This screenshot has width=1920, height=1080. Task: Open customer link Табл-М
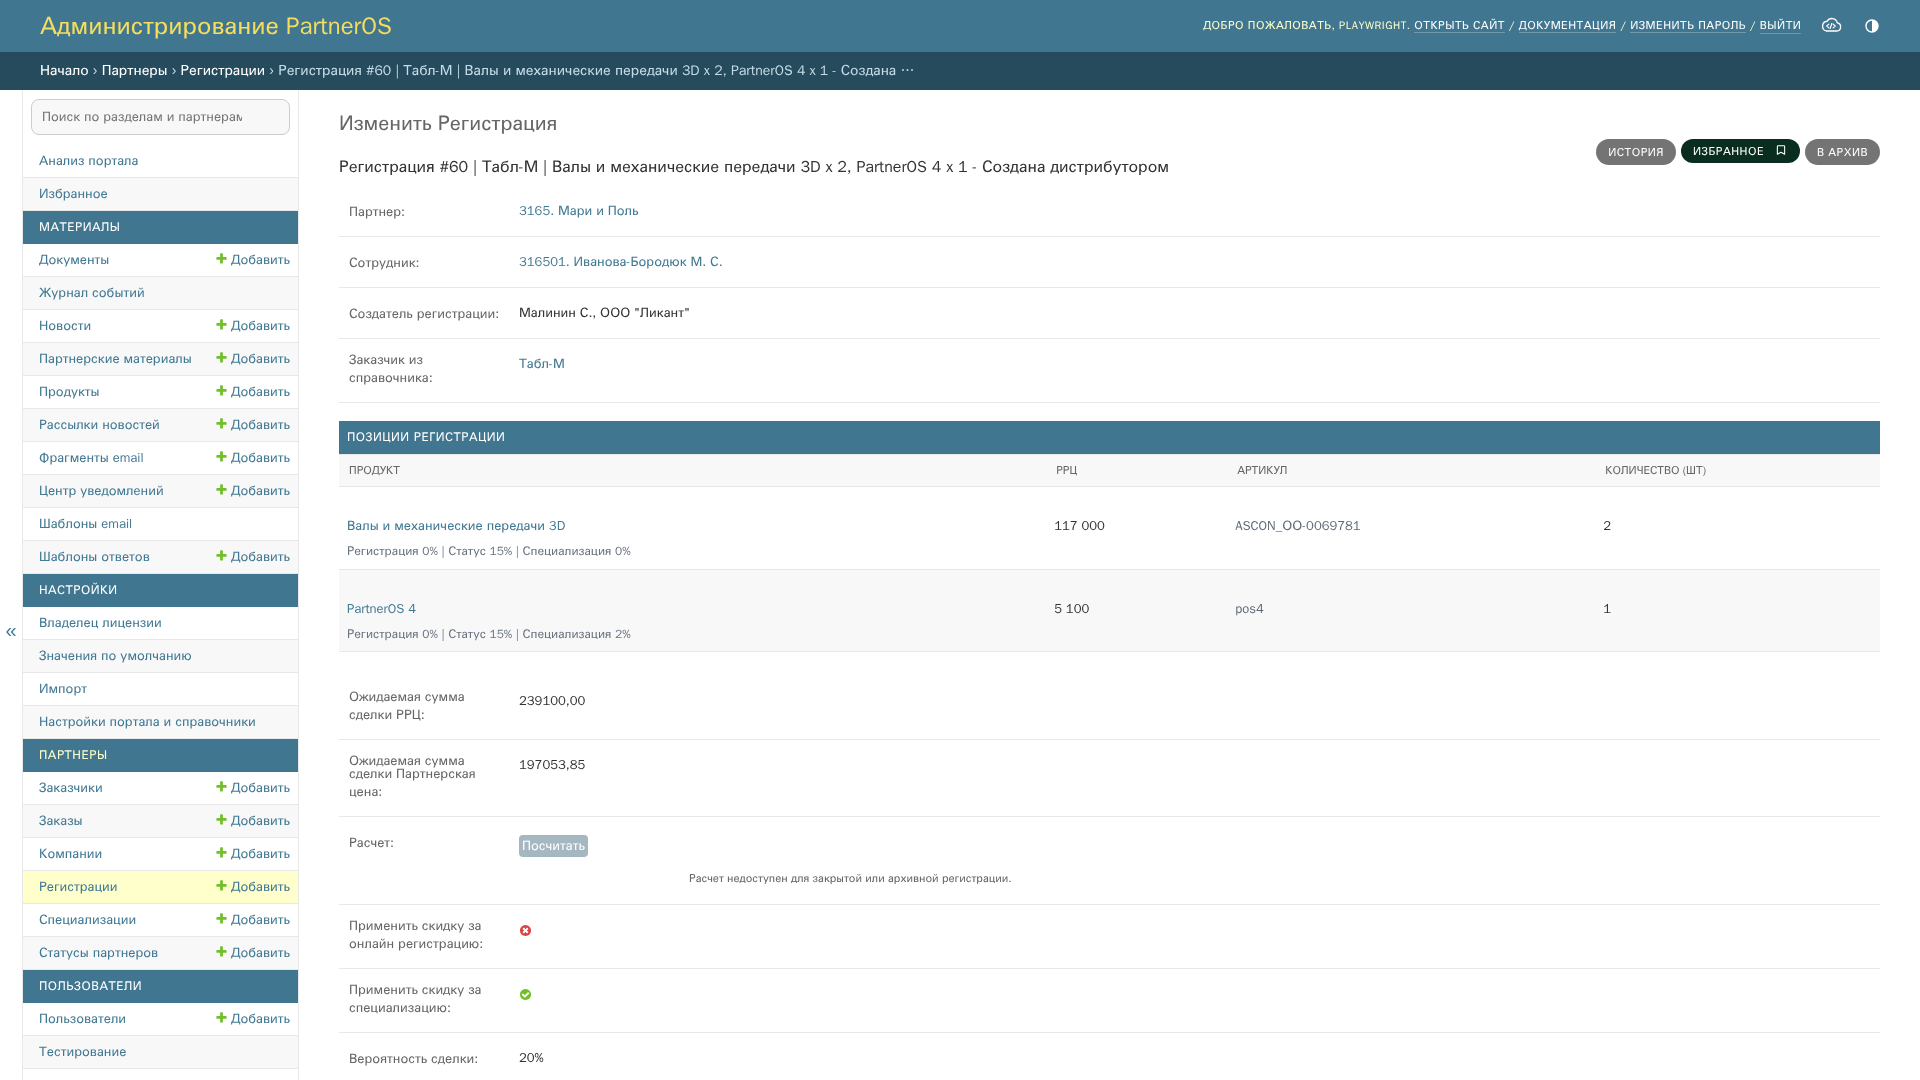tap(541, 364)
